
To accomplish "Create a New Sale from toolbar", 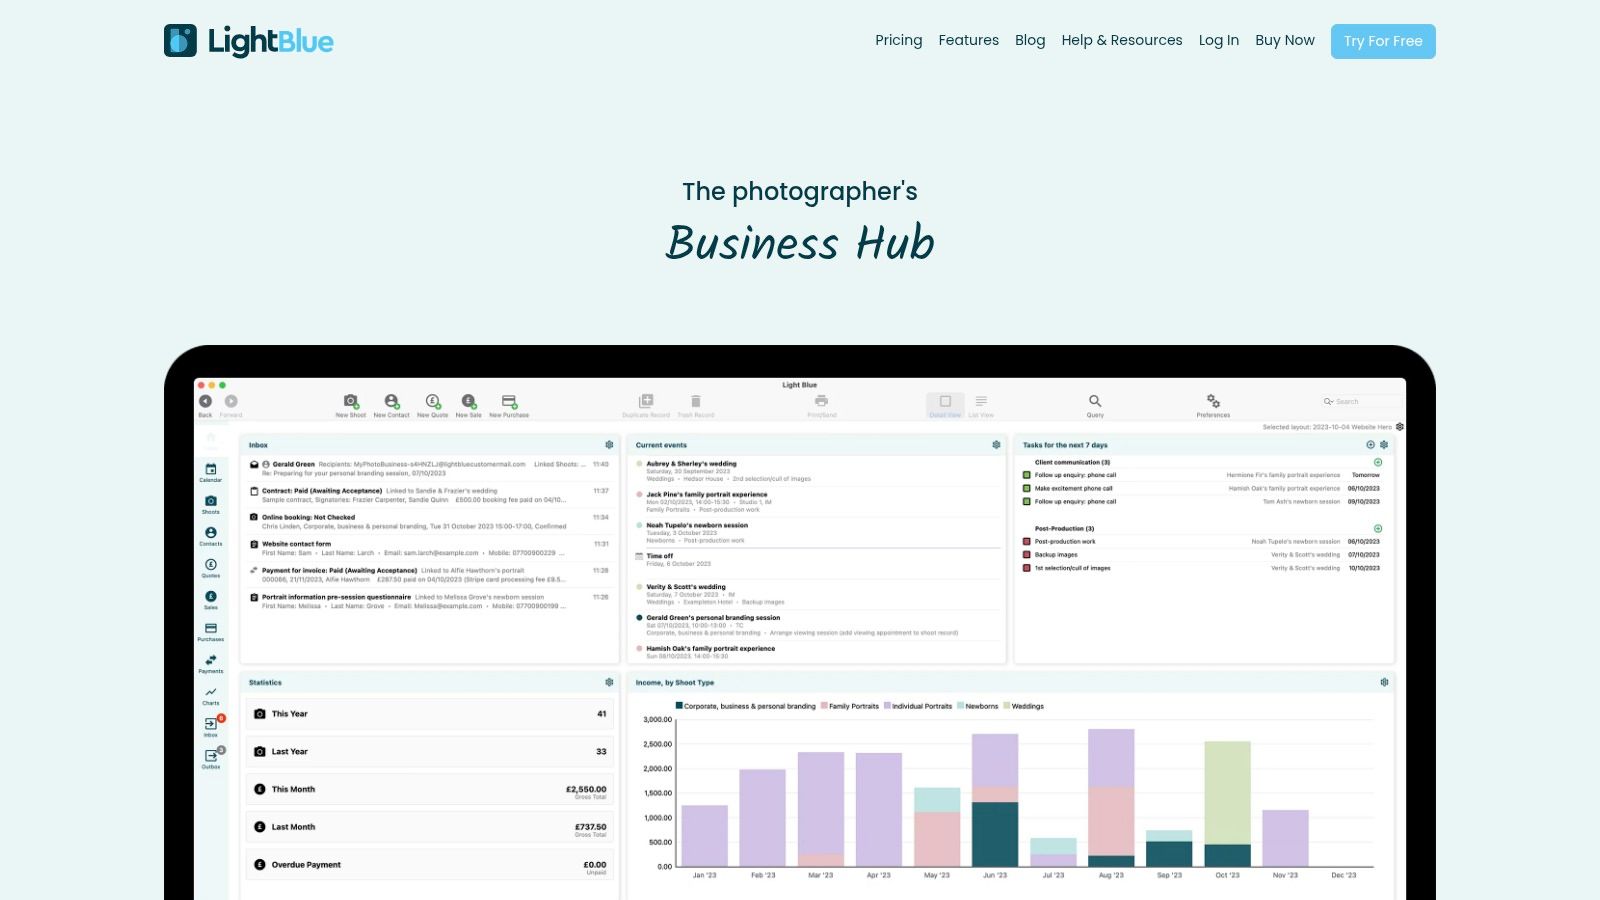I will (468, 404).
